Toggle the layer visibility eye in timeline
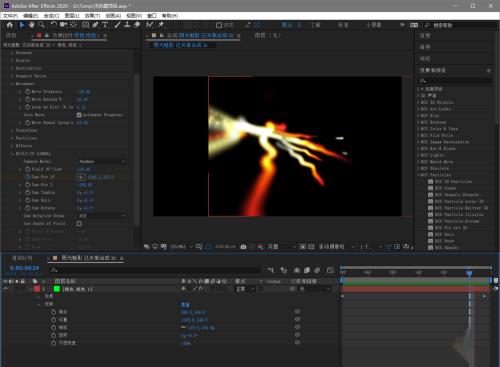500x367 pixels. pyautogui.click(x=5, y=289)
